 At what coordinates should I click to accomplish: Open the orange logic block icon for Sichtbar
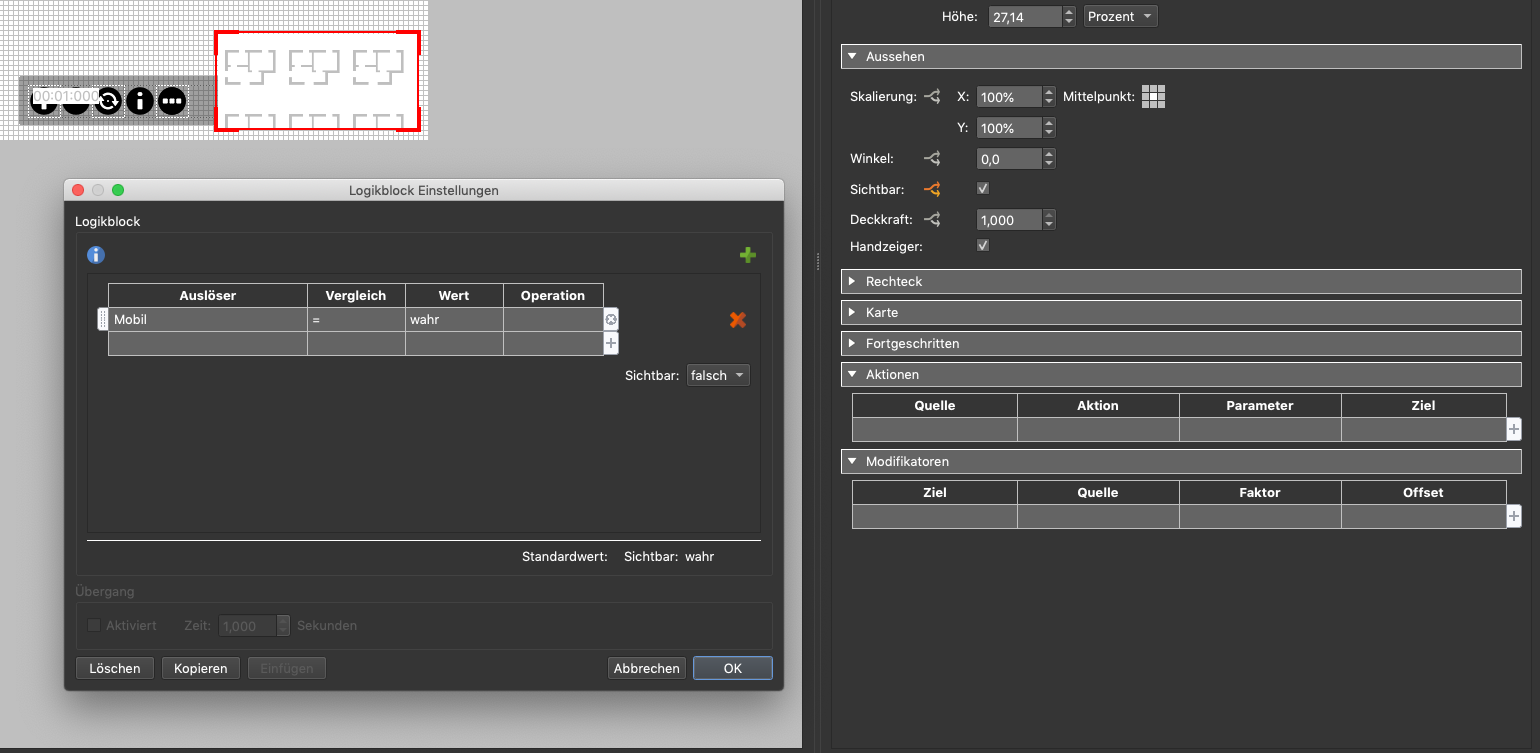click(x=932, y=188)
